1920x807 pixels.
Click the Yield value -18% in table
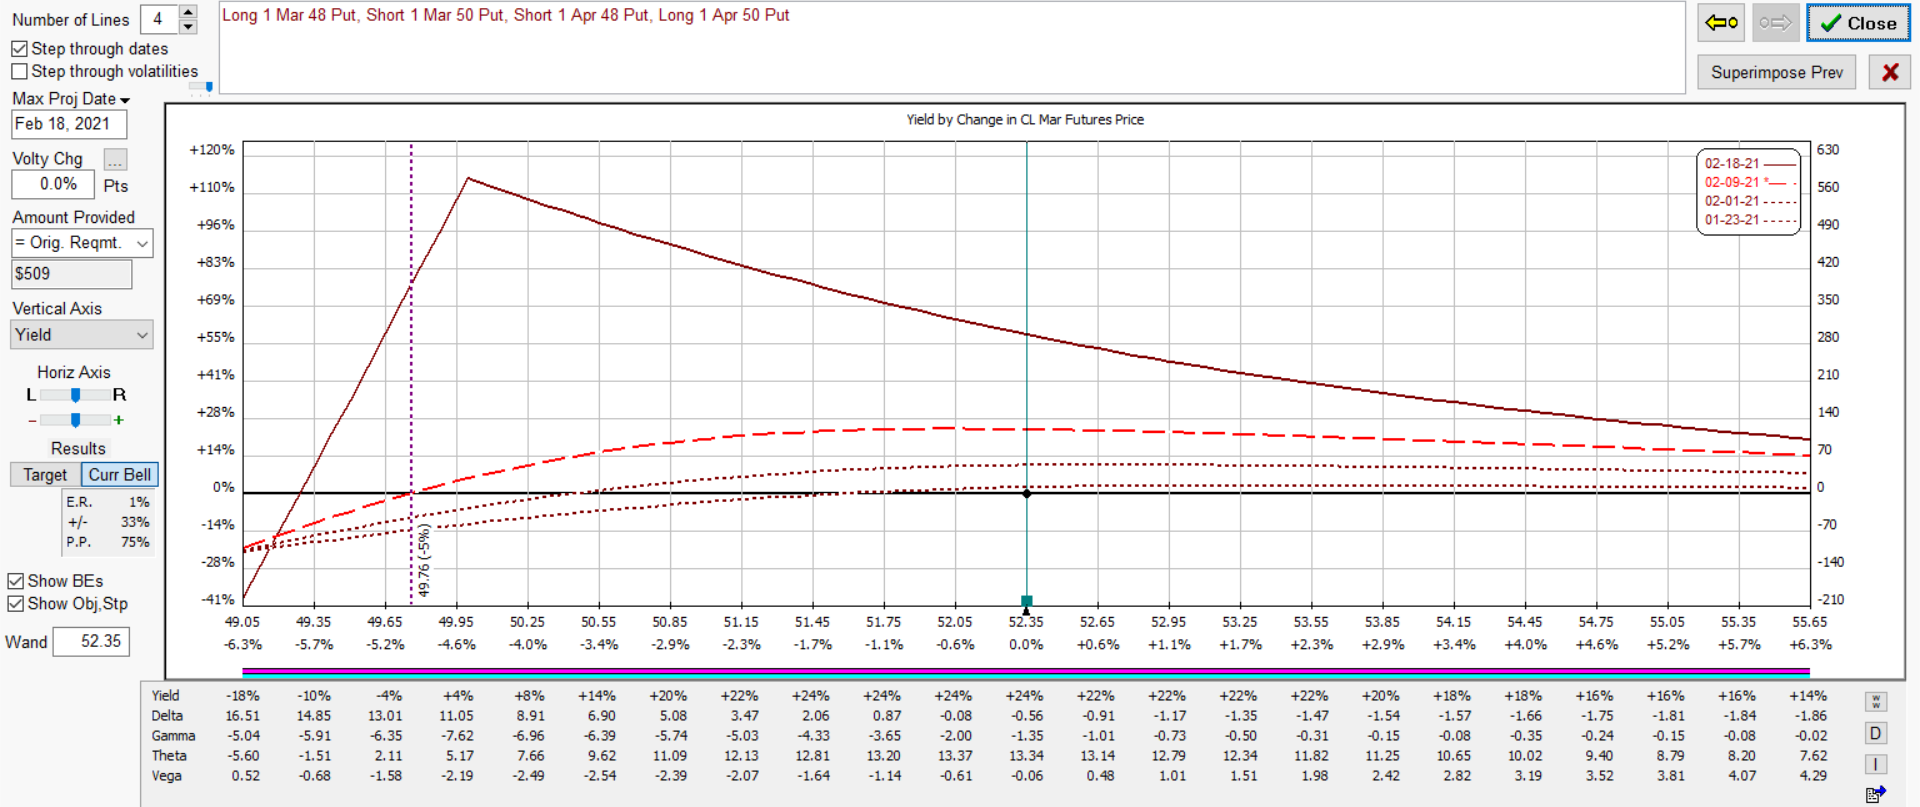click(x=243, y=696)
